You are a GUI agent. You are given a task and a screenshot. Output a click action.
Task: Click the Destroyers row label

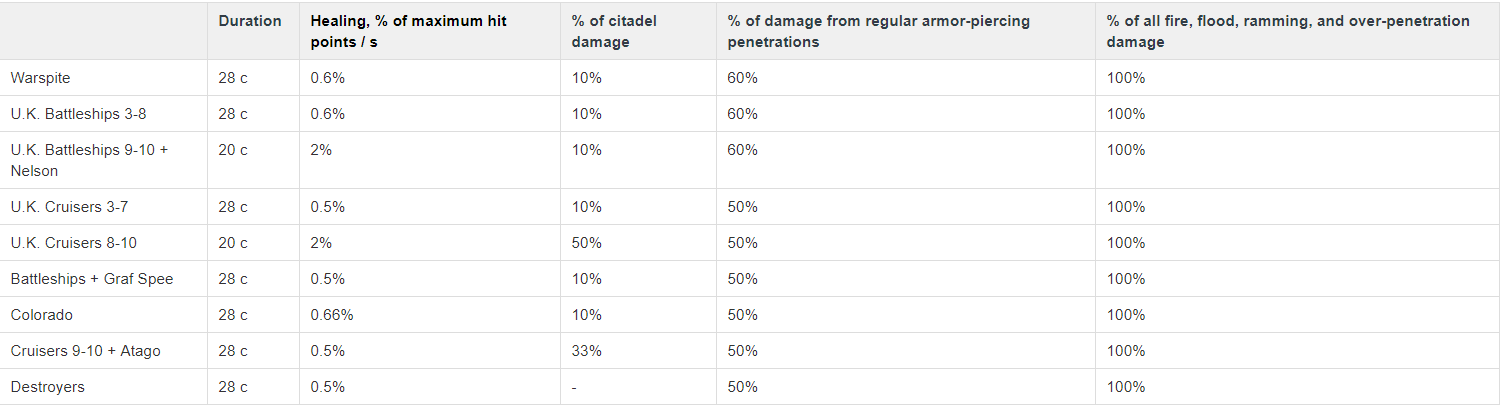48,387
